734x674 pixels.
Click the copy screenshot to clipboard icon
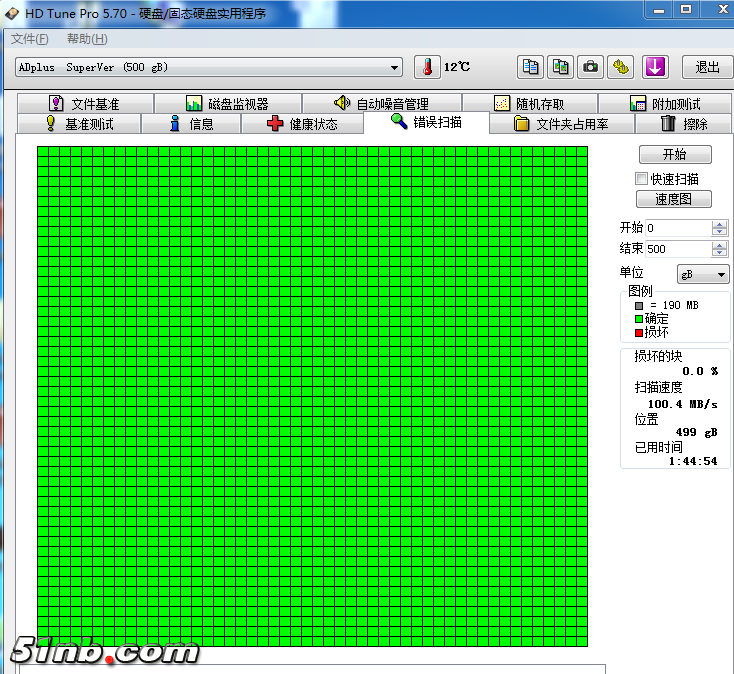pyautogui.click(x=561, y=67)
